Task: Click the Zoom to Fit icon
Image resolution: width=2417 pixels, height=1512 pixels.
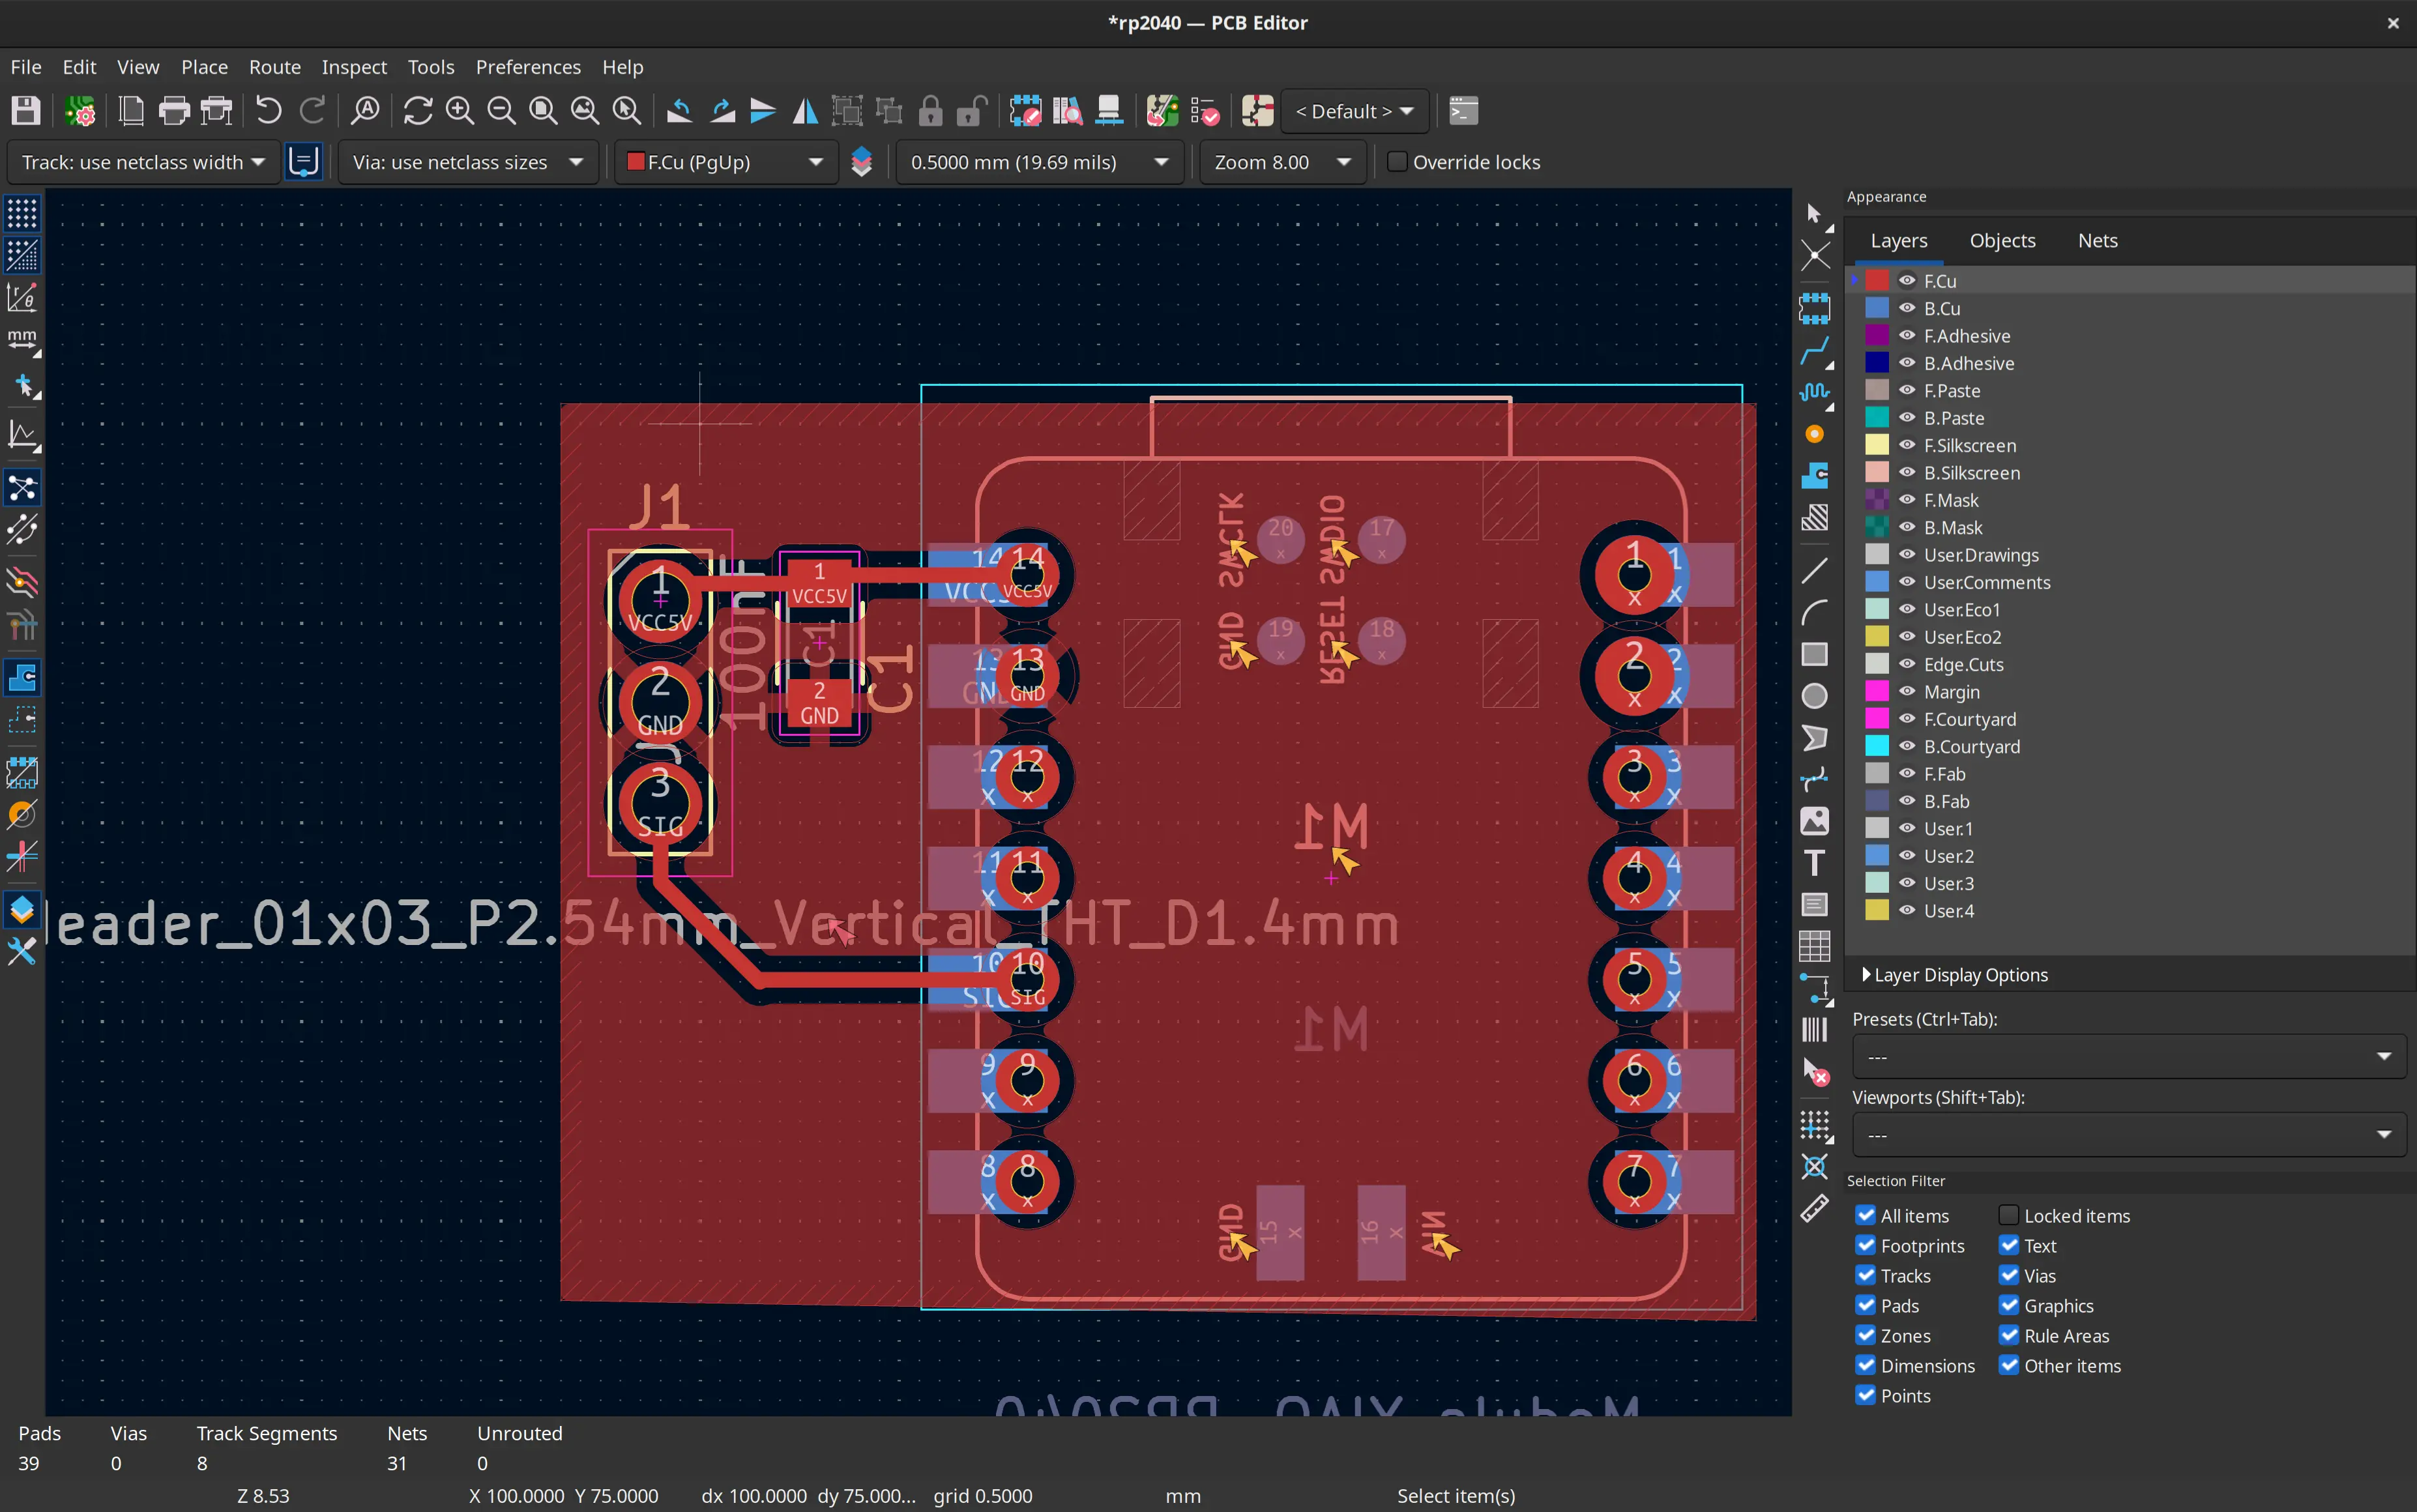Action: point(543,111)
